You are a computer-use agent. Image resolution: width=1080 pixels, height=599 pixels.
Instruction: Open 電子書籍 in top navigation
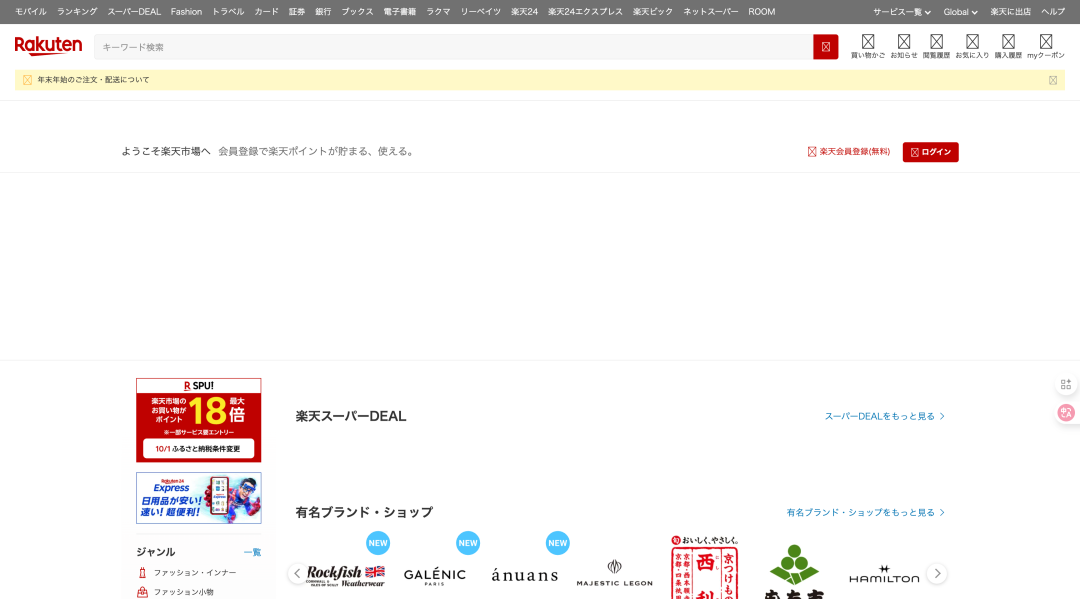[x=399, y=12]
